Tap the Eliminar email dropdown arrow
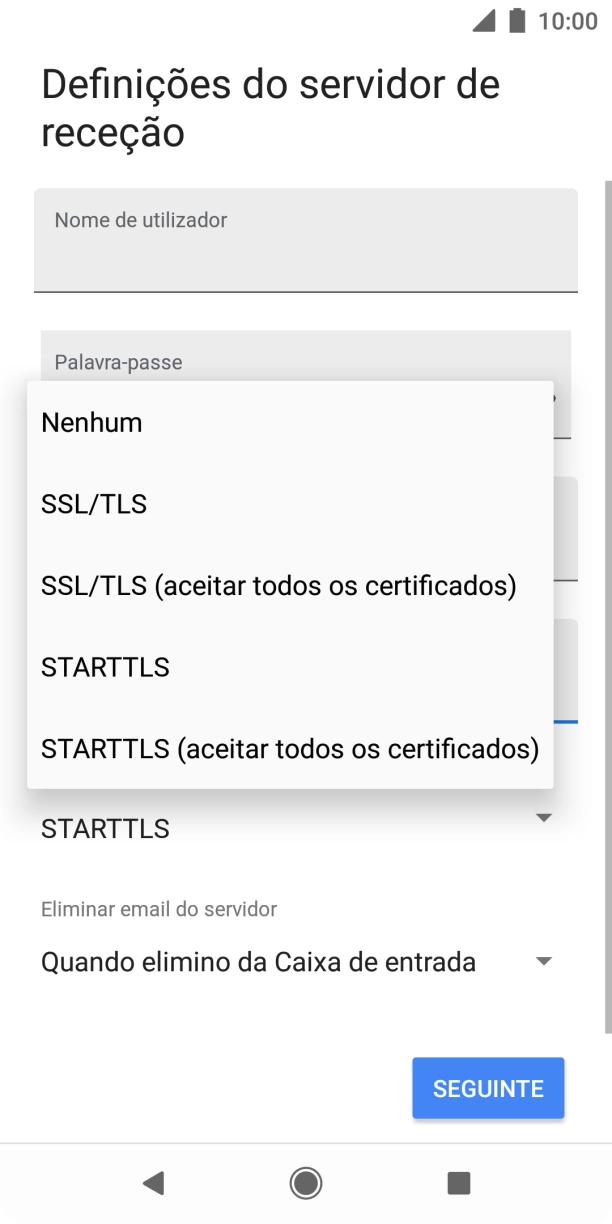612x1224 pixels. coord(541,961)
